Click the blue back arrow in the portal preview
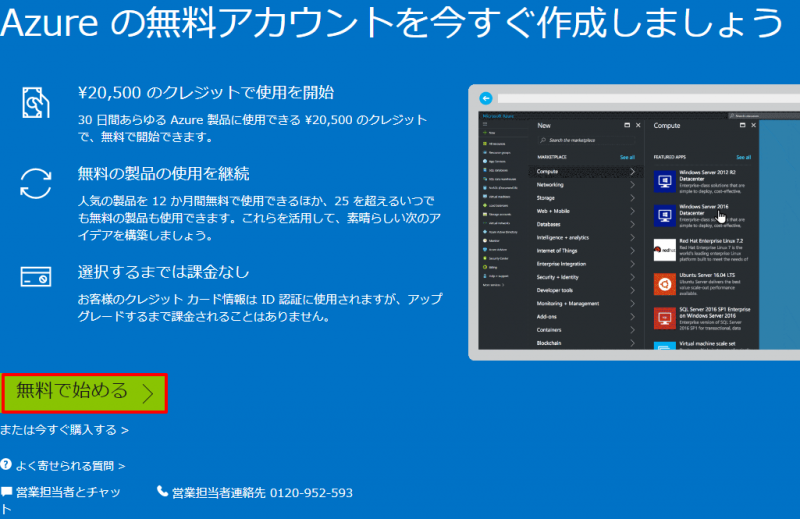 (486, 98)
